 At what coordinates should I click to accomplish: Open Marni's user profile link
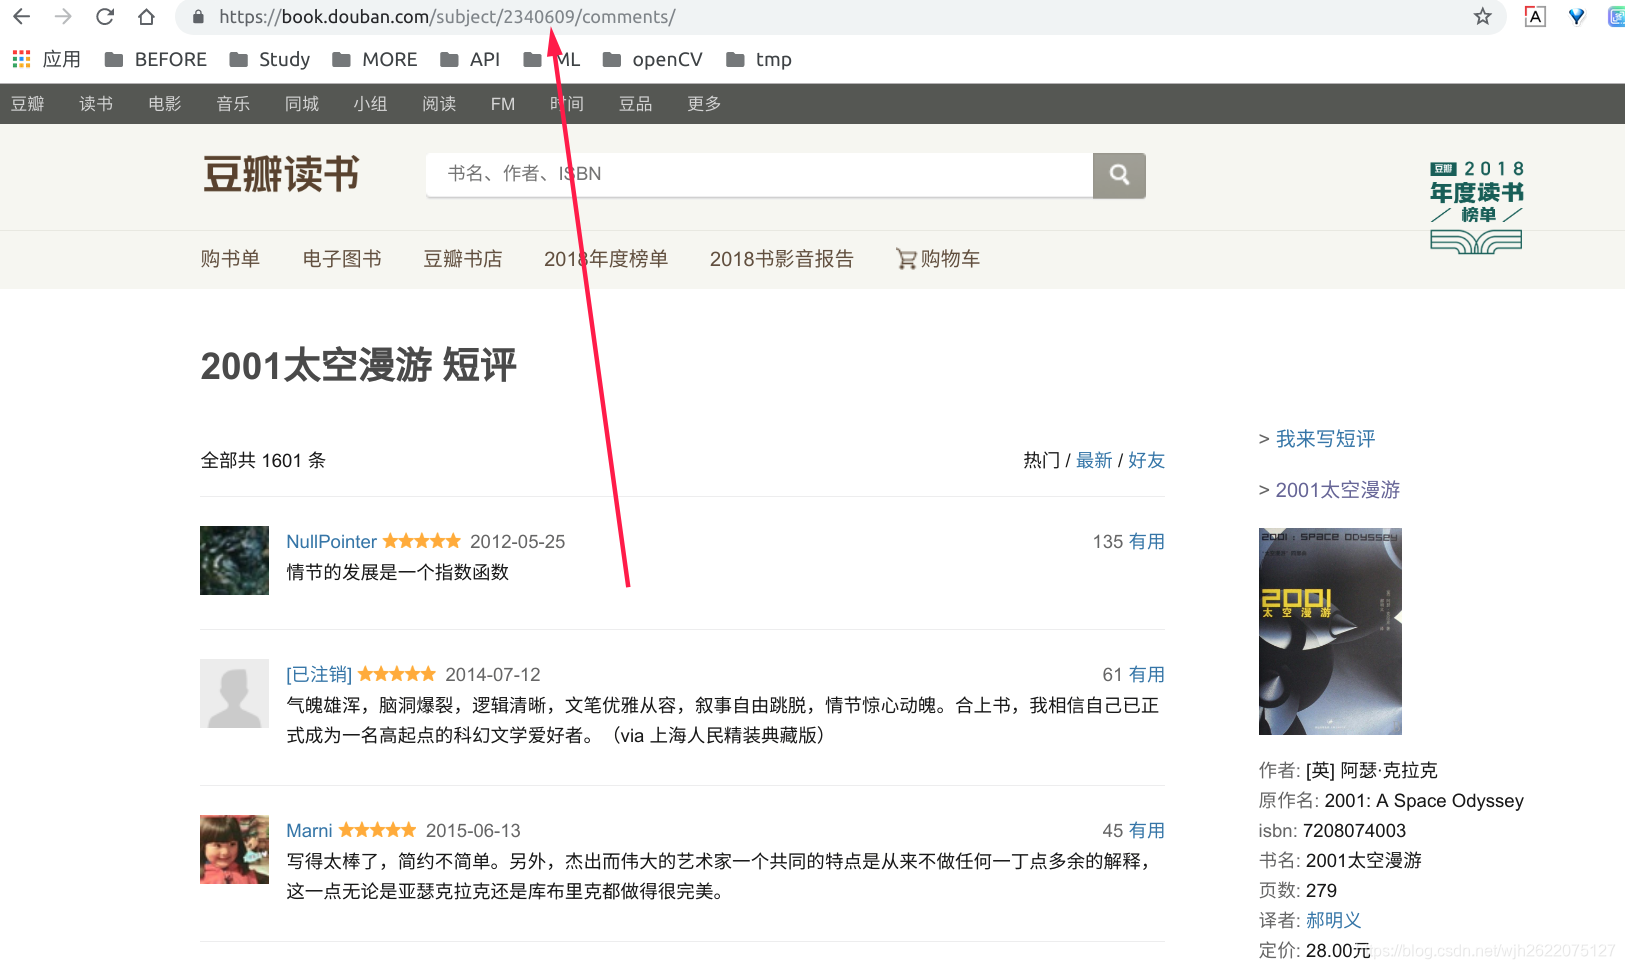(309, 831)
